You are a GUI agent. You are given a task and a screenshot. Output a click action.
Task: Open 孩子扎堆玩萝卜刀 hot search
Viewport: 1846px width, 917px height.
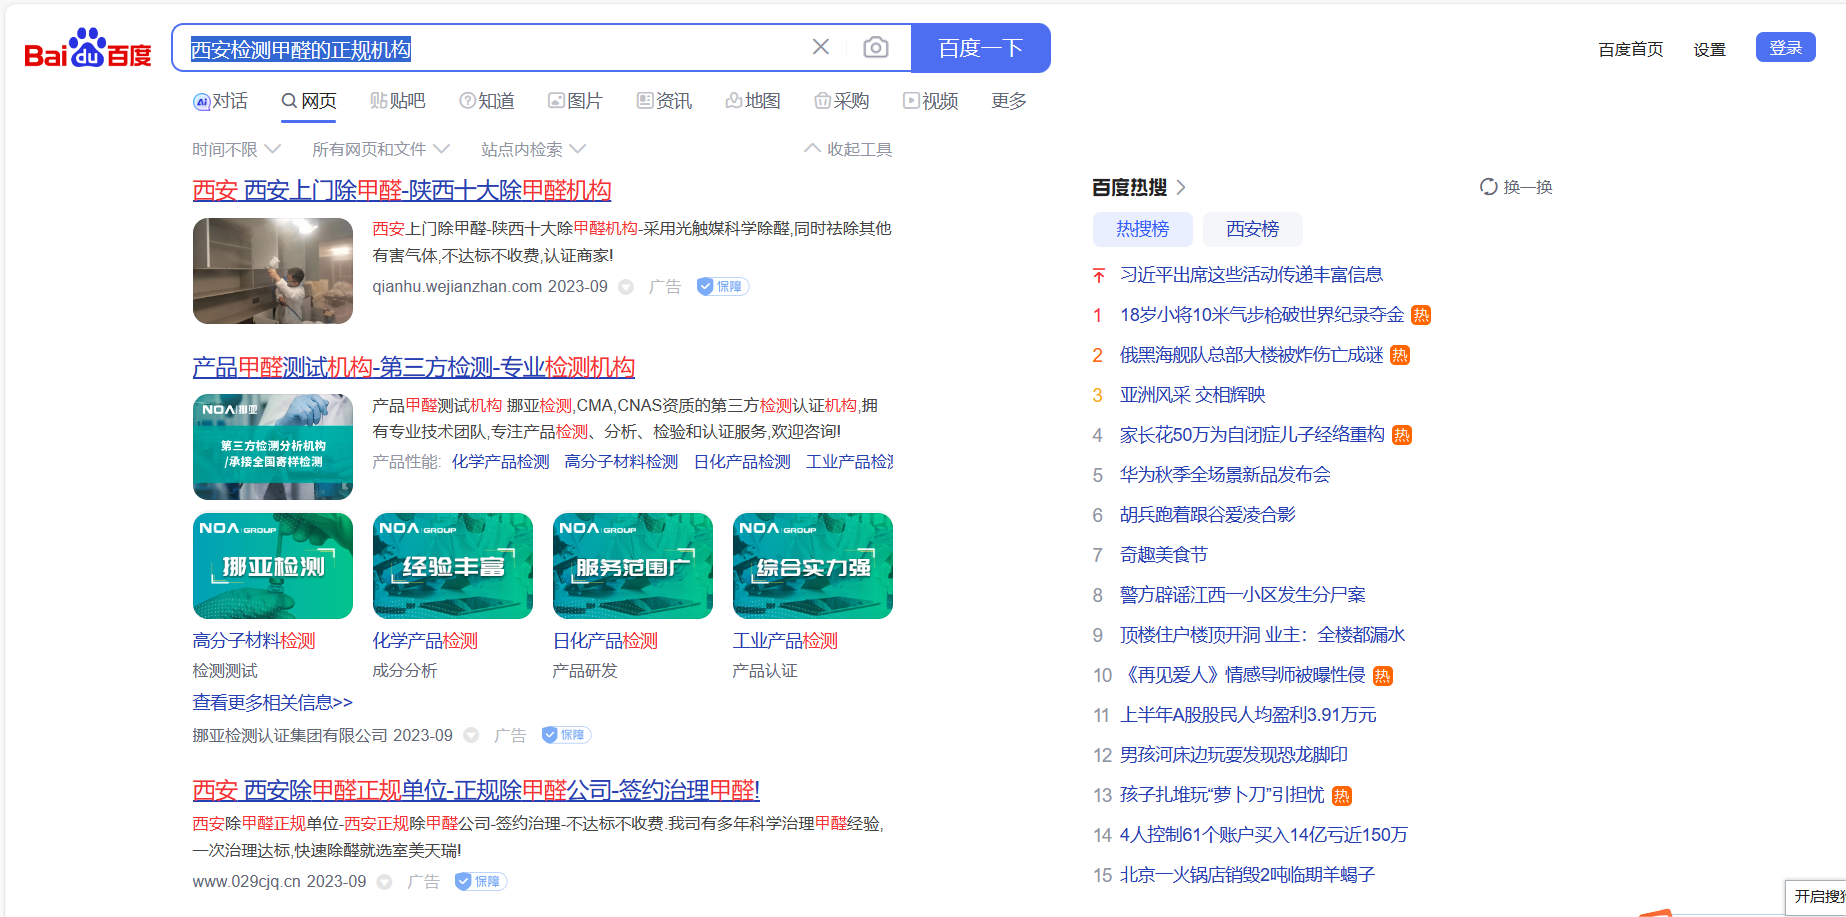coord(1222,795)
